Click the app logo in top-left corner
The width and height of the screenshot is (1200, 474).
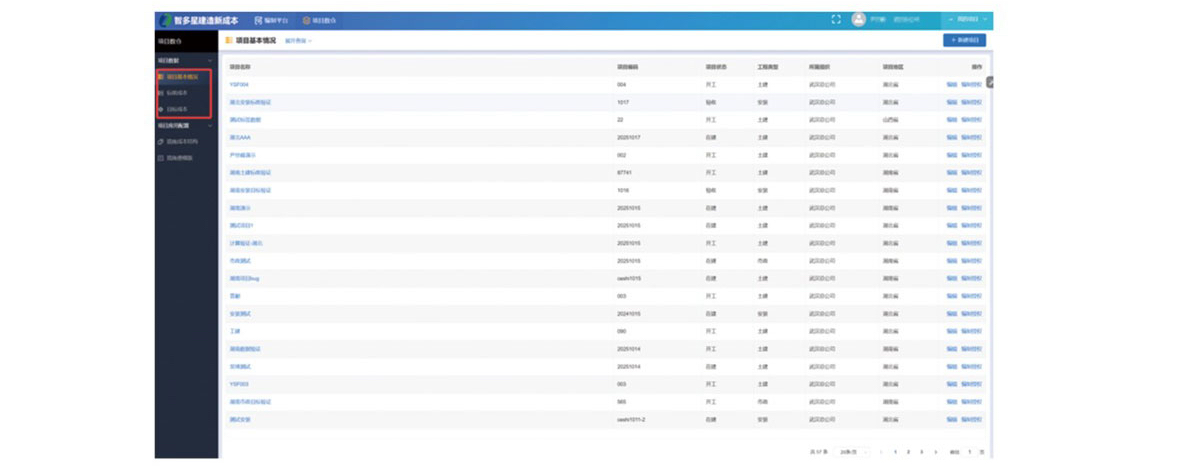tap(164, 20)
